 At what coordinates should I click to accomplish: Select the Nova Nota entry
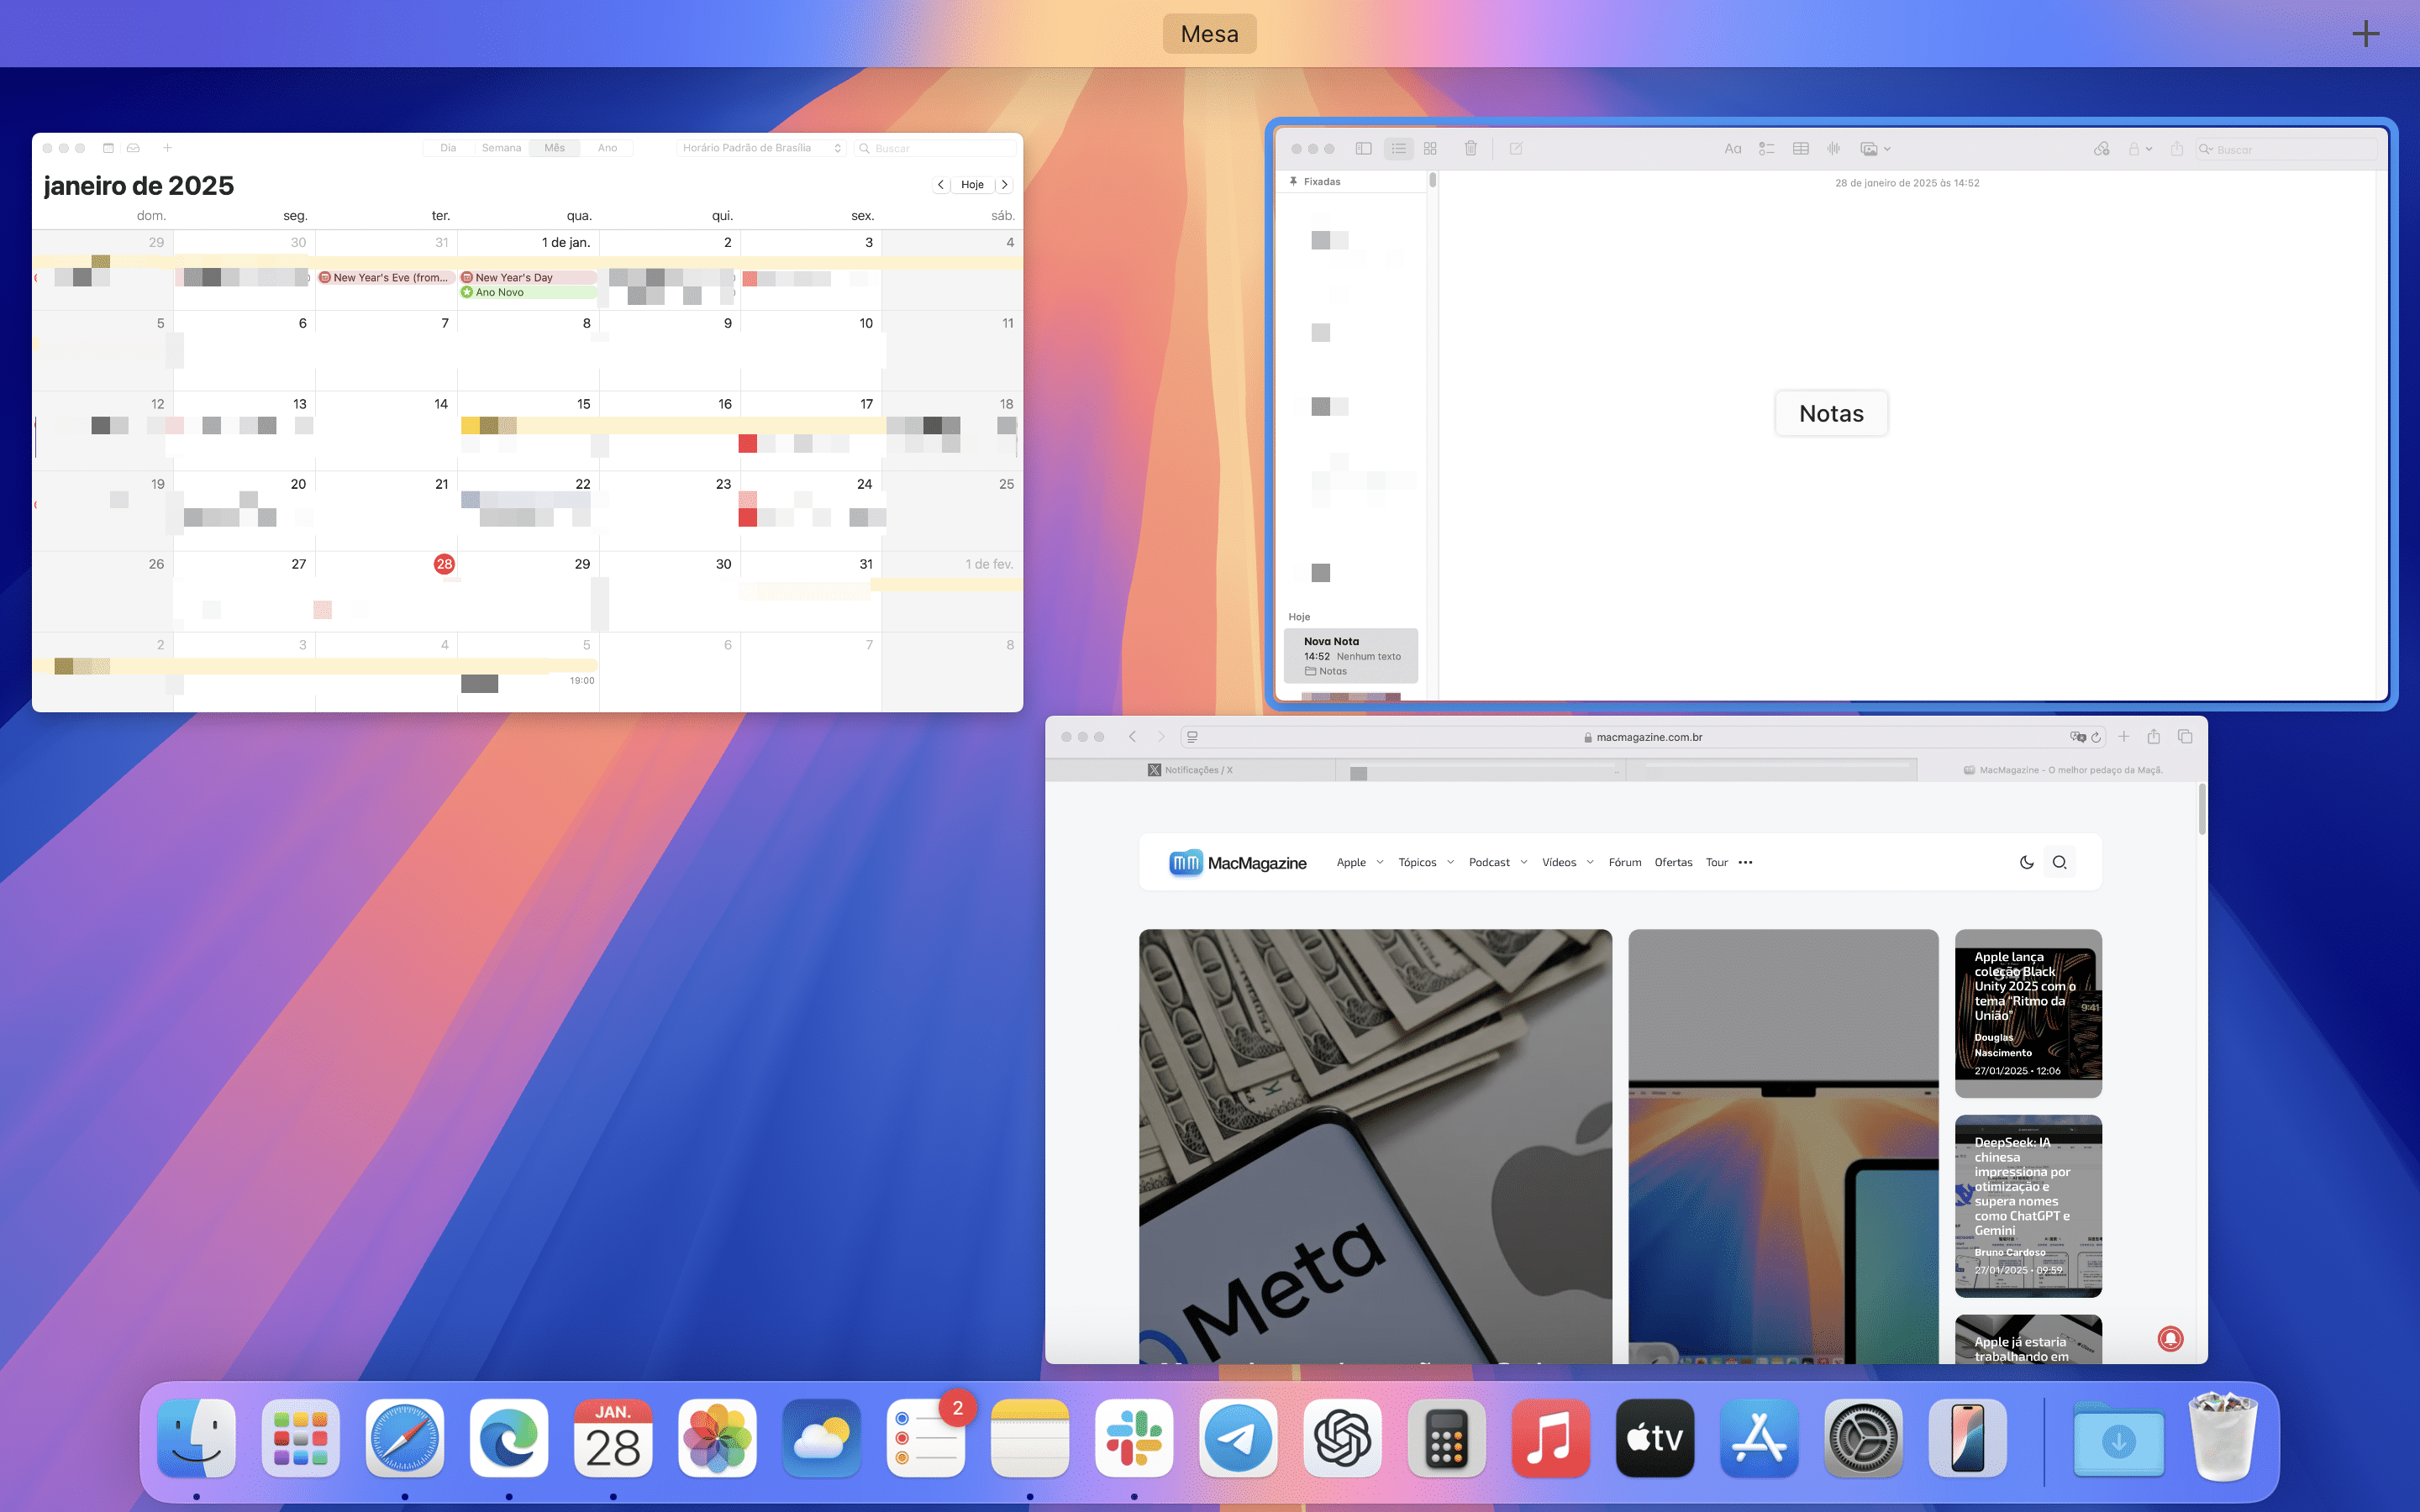[x=1351, y=656]
